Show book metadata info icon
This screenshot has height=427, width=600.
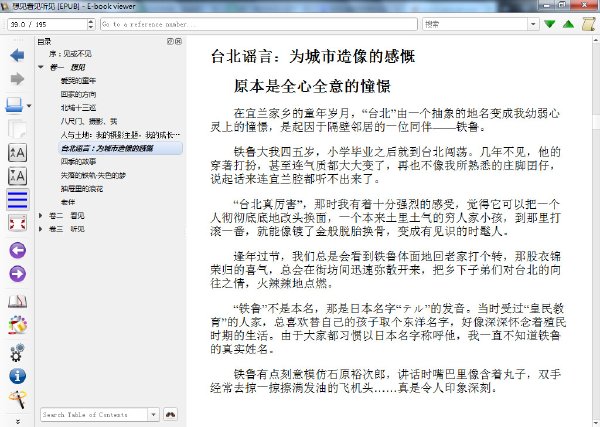point(17,376)
